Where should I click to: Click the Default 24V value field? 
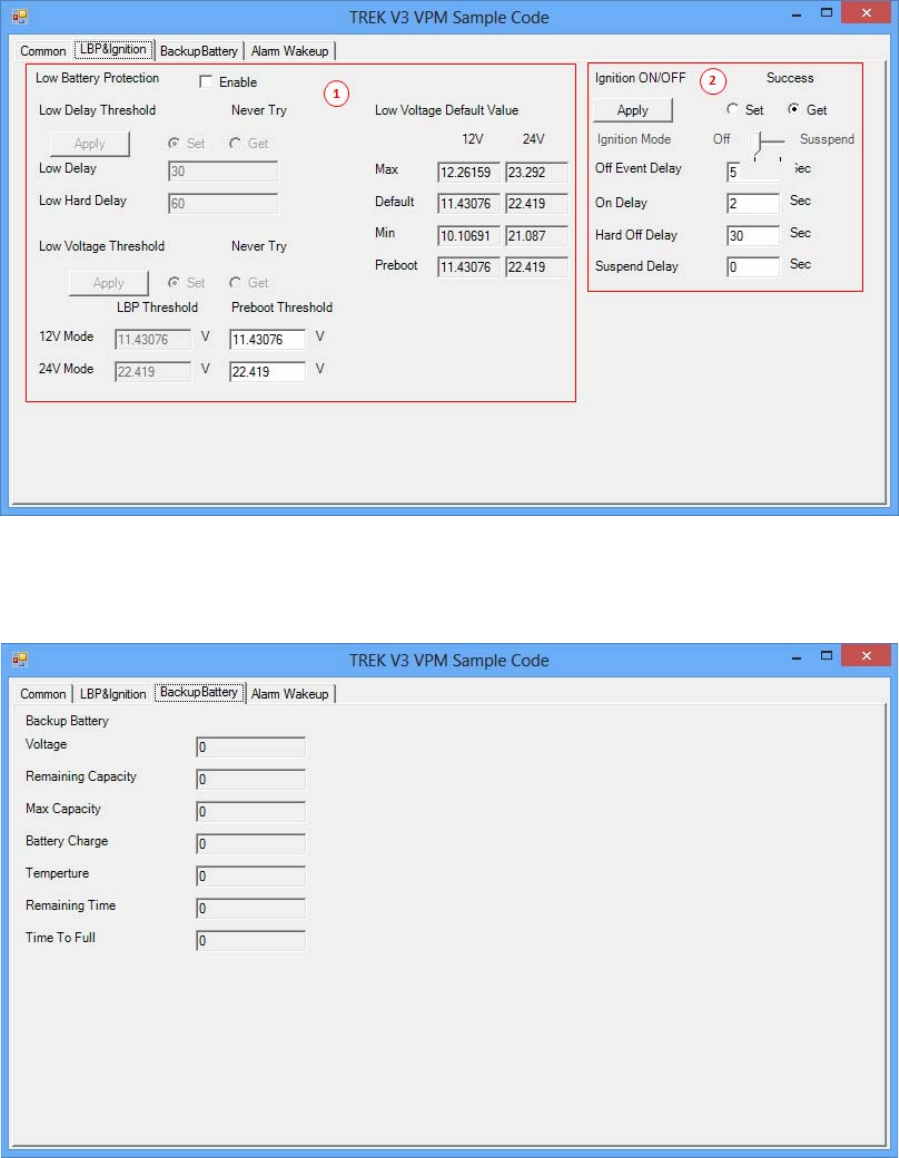(x=536, y=203)
